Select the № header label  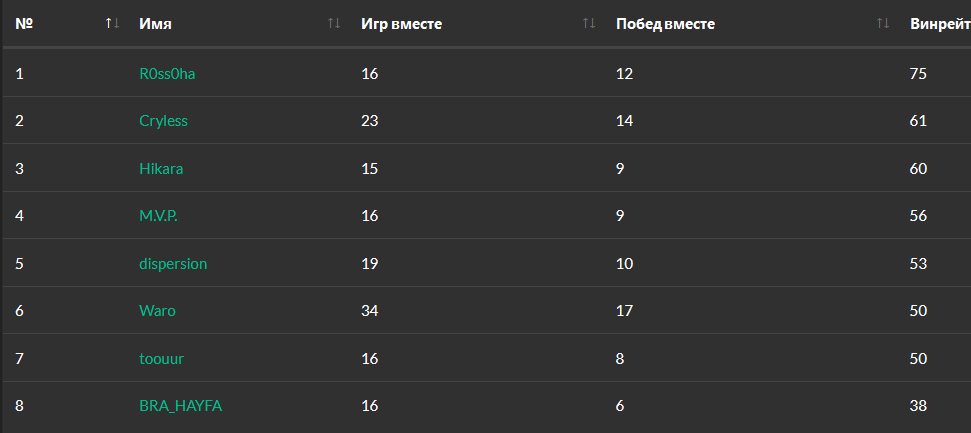pos(24,24)
